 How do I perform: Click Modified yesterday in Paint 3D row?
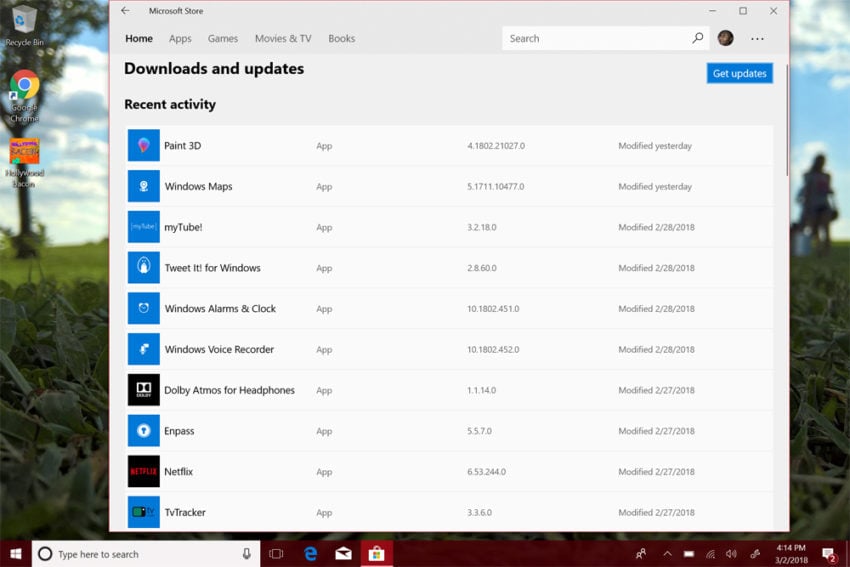655,146
